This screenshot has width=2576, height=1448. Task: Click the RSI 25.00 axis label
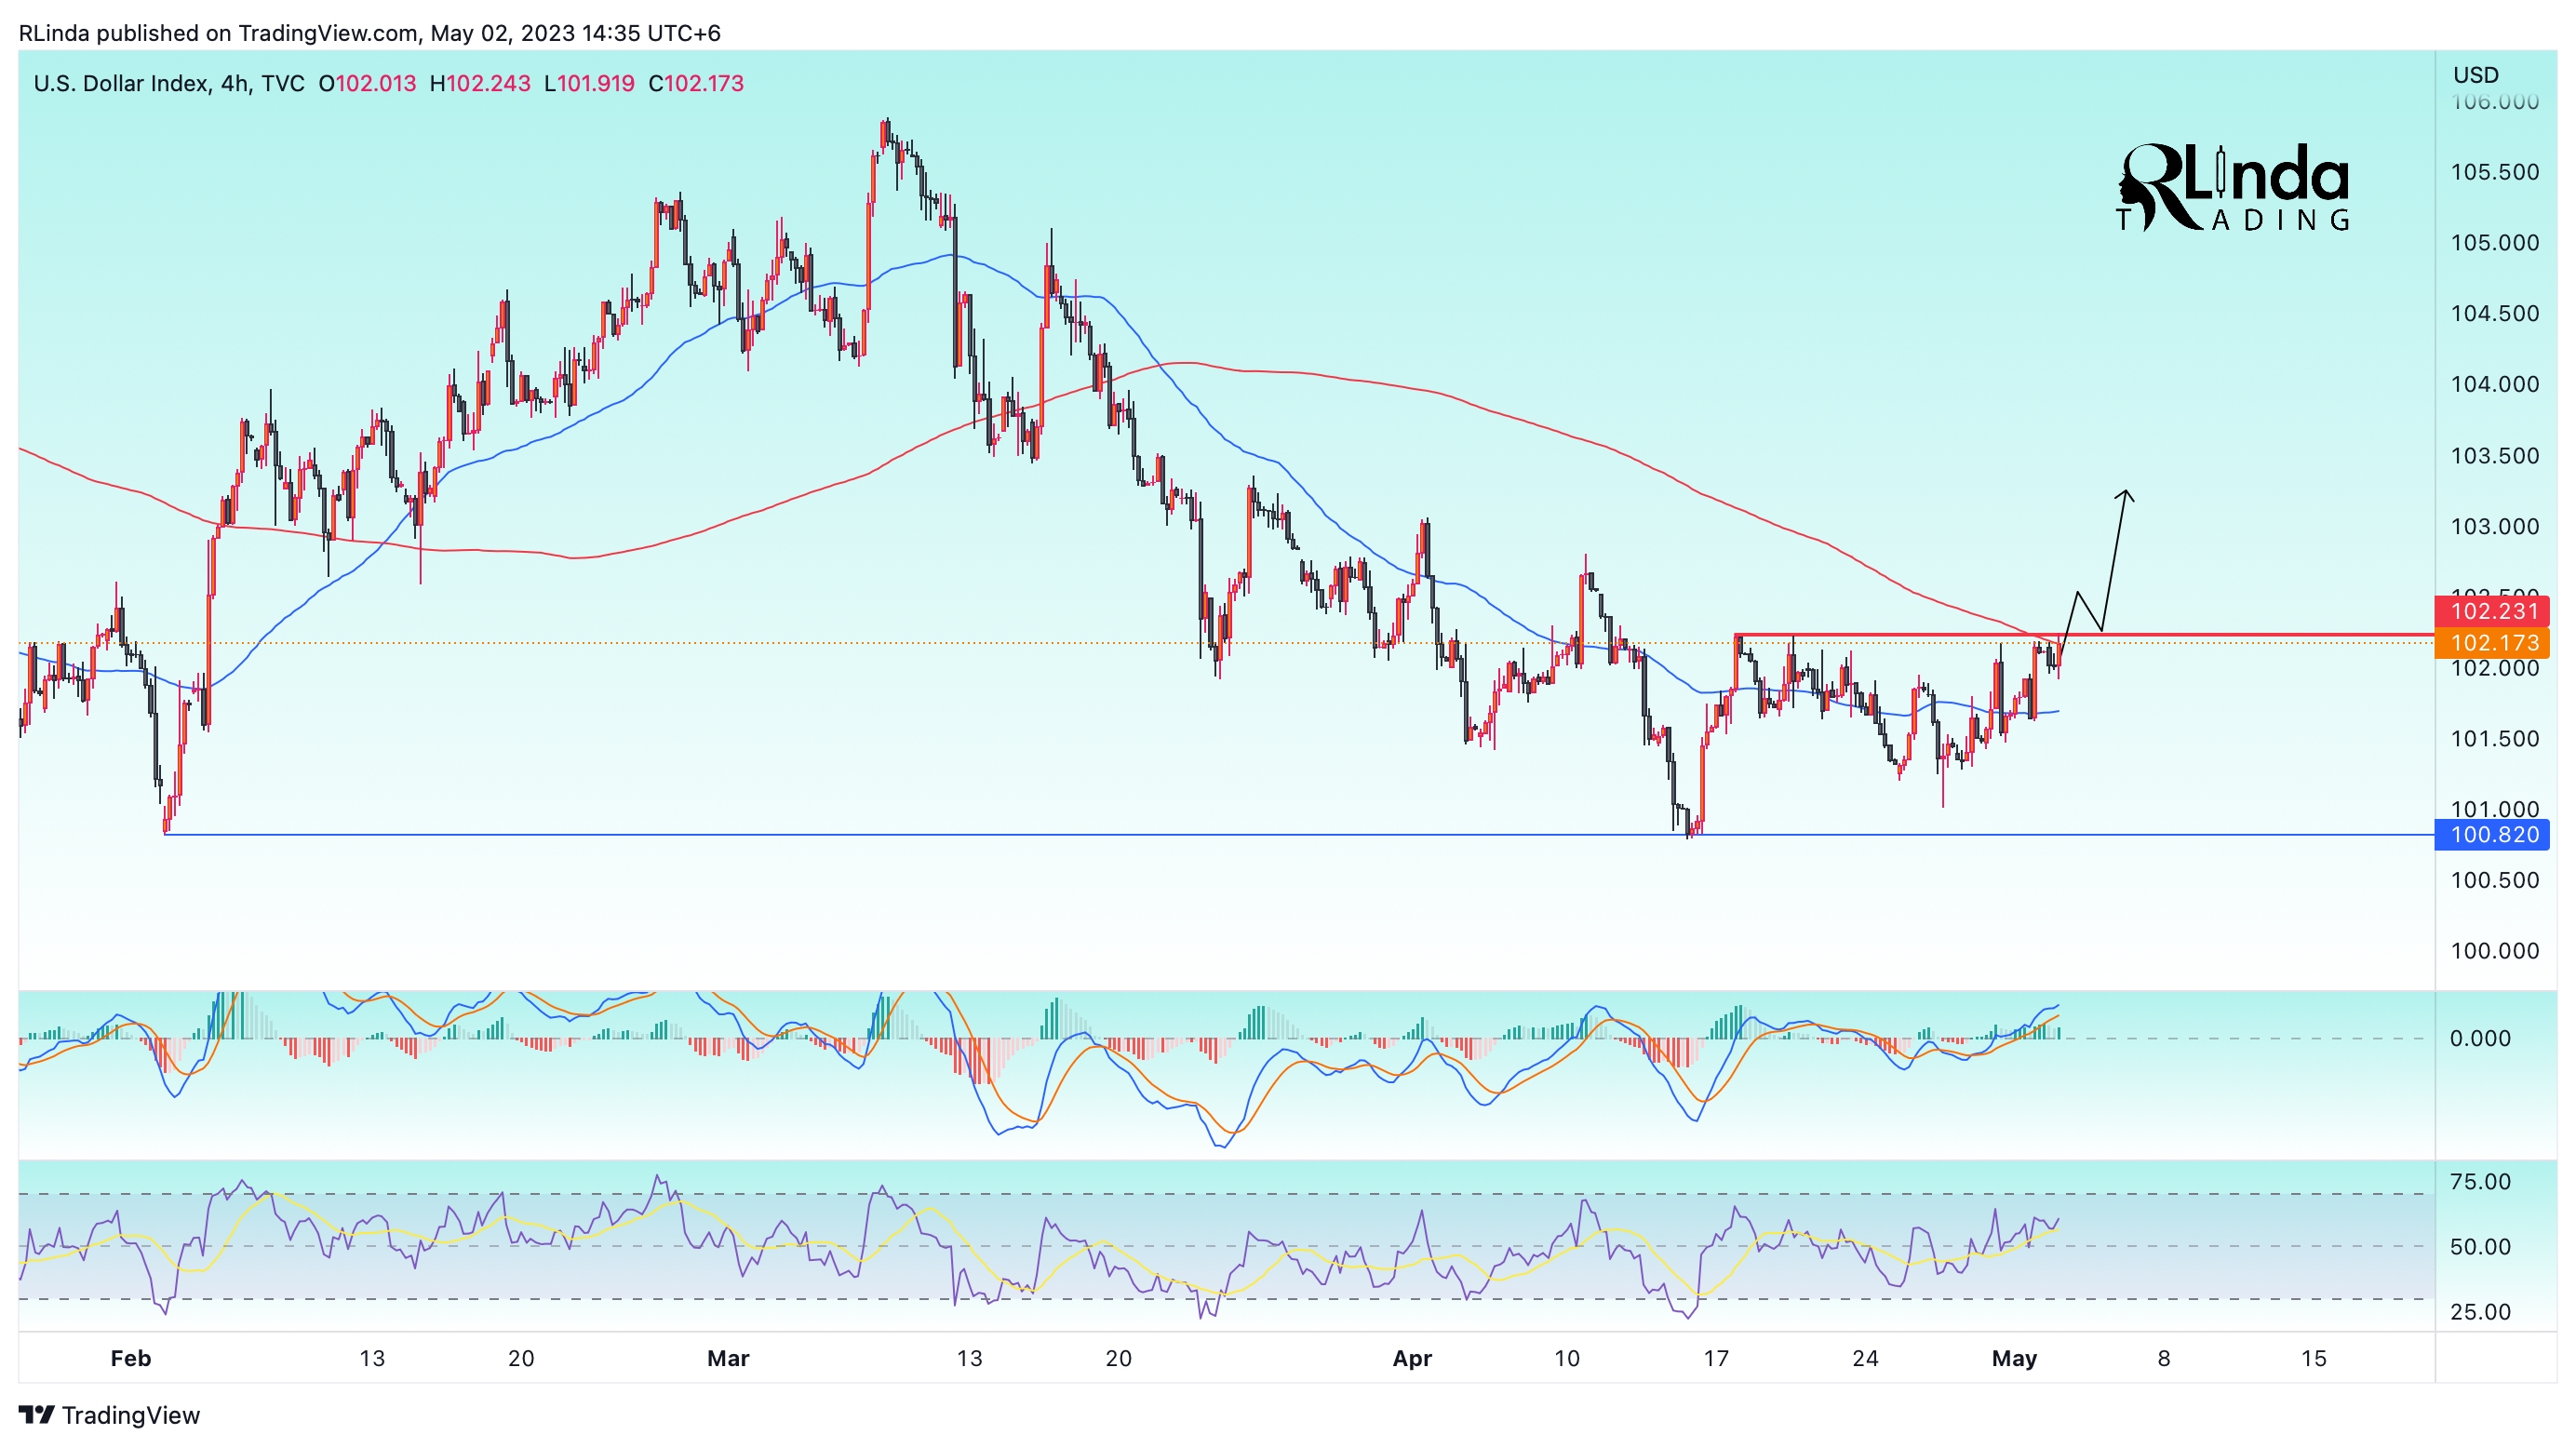click(2480, 1312)
